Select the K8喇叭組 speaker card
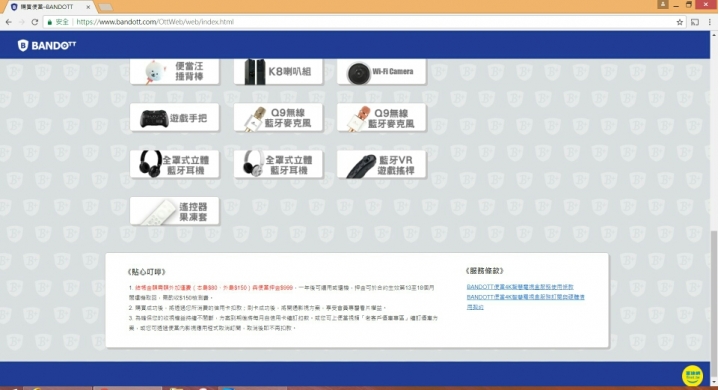This screenshot has width=720, height=390. pyautogui.click(x=278, y=72)
